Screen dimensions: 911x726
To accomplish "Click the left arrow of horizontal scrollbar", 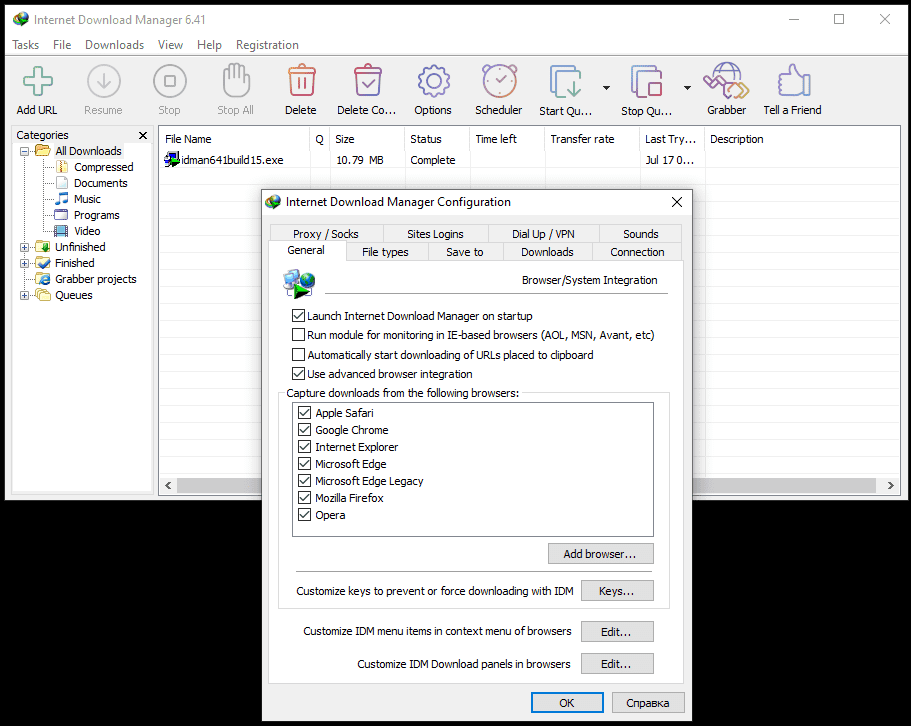I will 168,485.
